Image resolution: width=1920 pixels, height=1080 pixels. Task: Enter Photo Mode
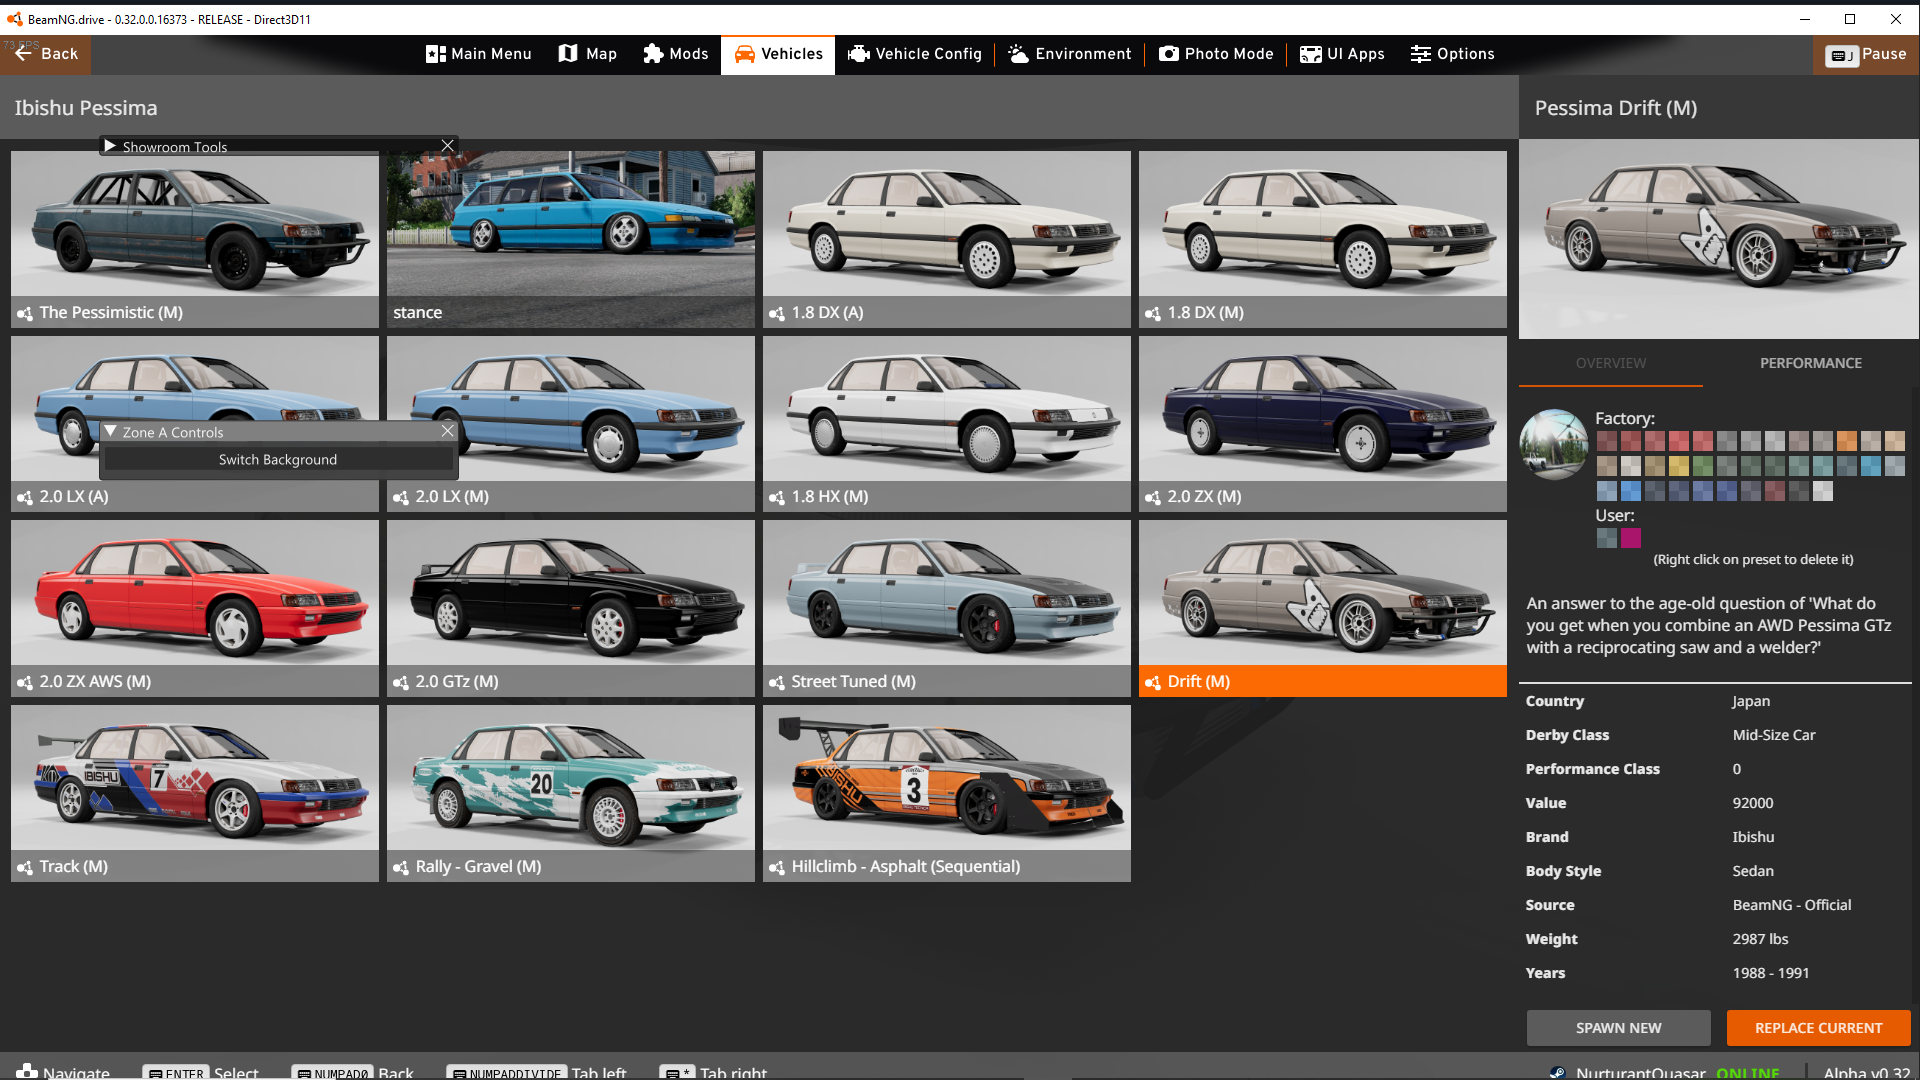click(x=1215, y=54)
